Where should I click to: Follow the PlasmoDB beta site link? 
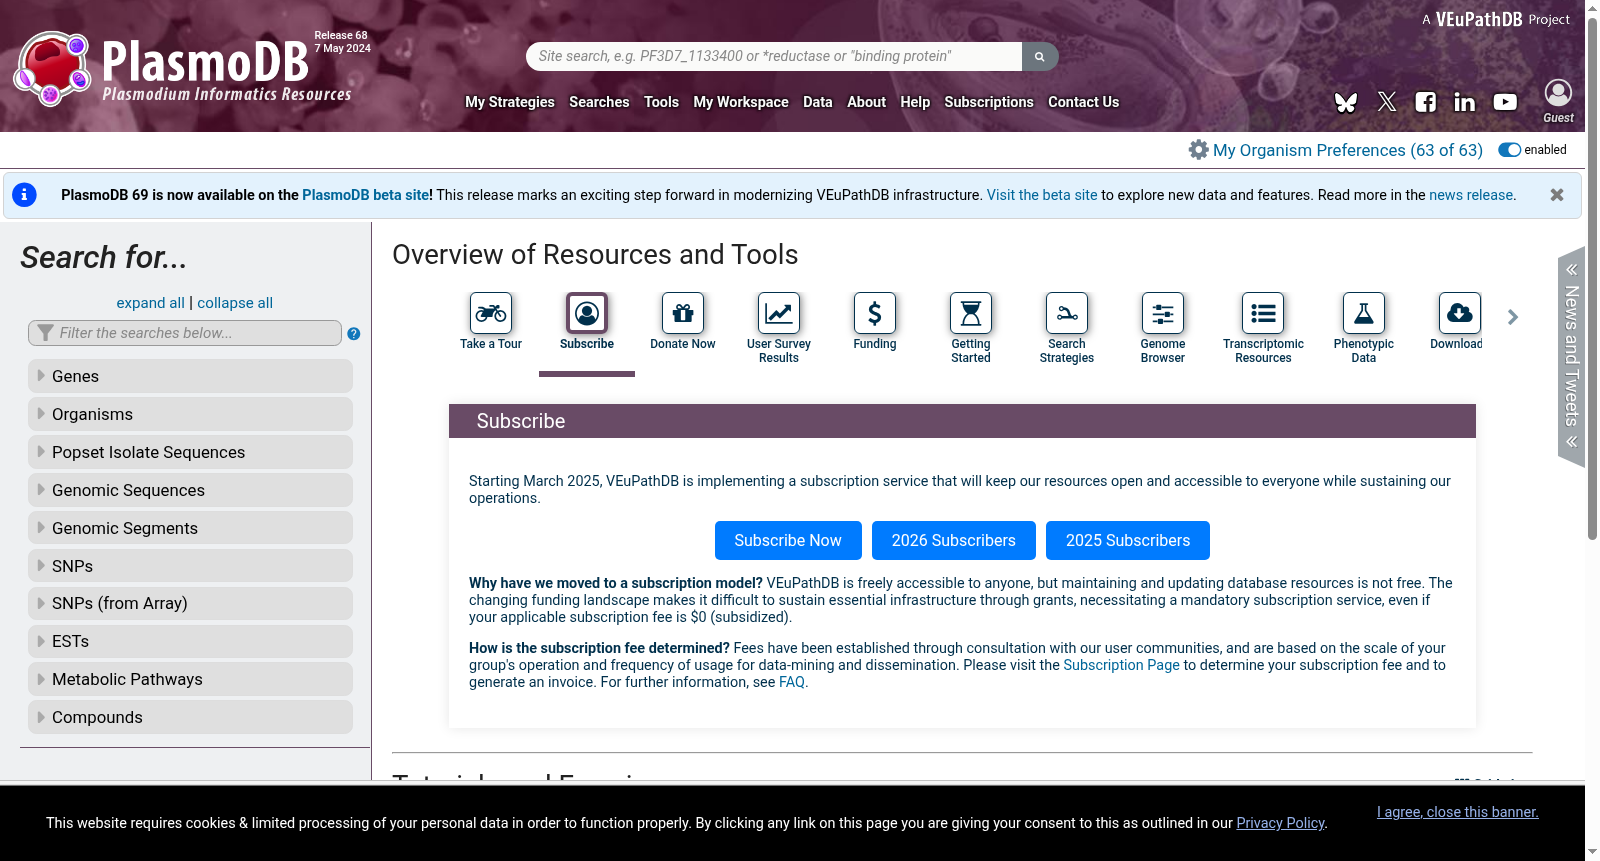pos(366,195)
